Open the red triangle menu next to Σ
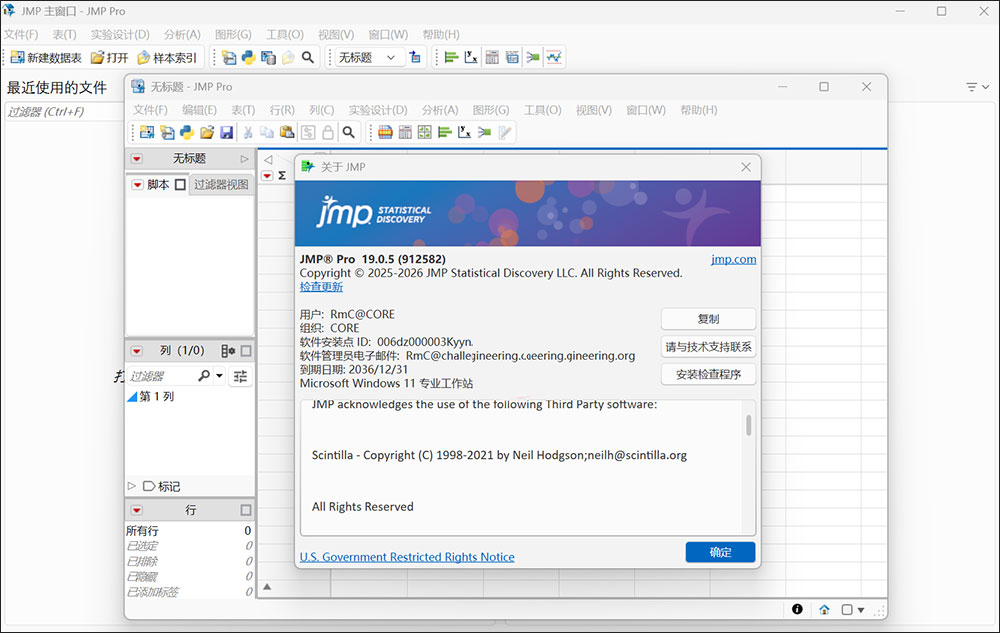Viewport: 1000px width, 633px height. (267, 176)
